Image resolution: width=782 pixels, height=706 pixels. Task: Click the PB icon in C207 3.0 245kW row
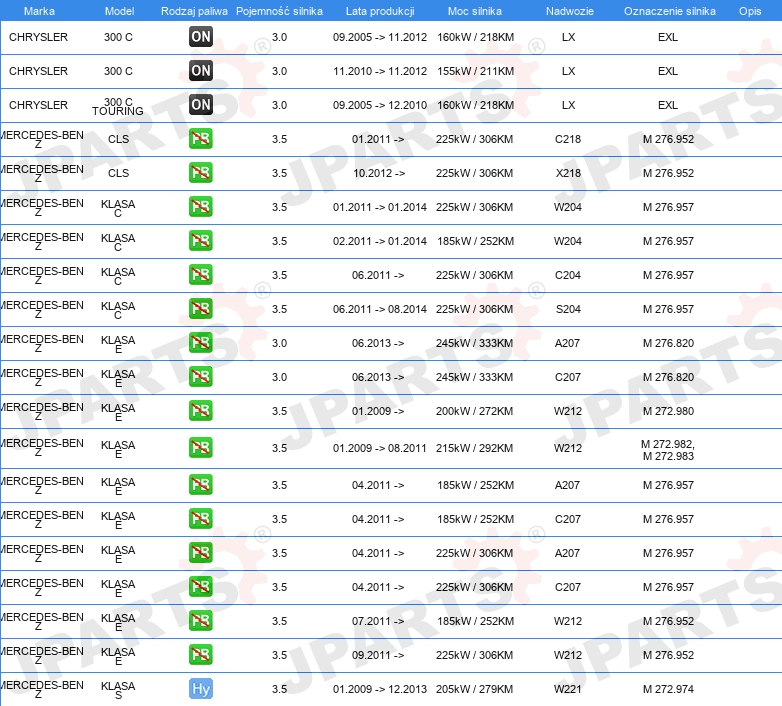(x=201, y=376)
